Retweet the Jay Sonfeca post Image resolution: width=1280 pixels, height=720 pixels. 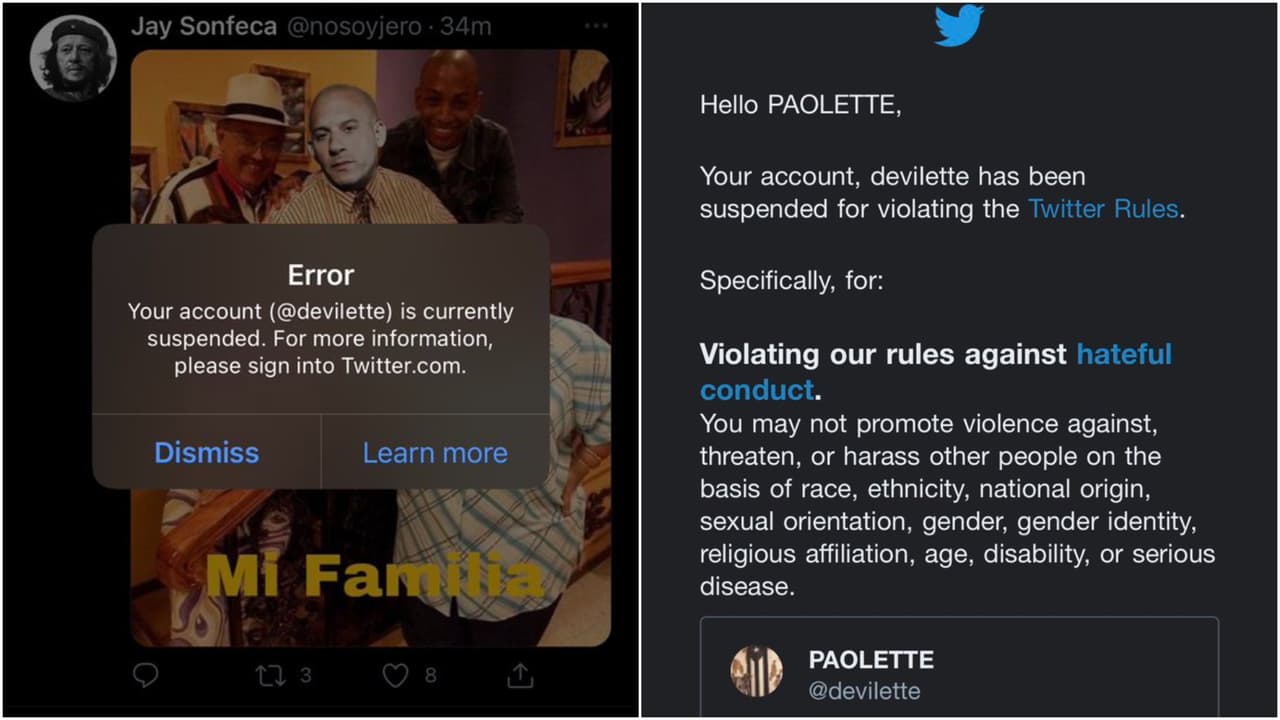[271, 677]
